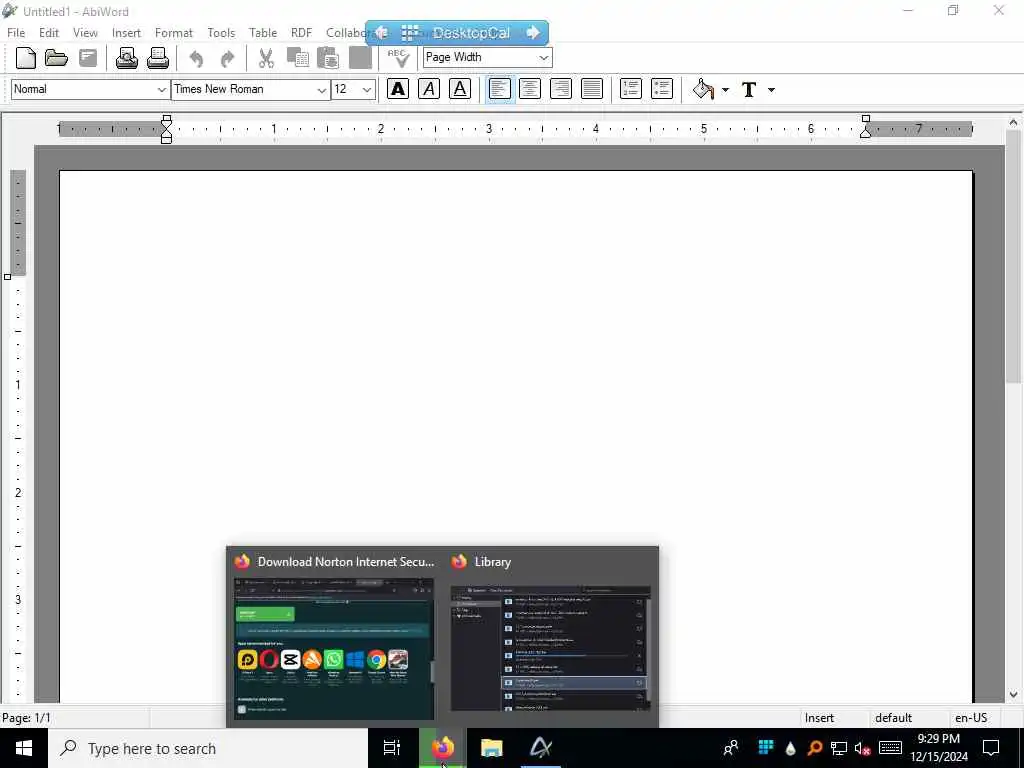
Task: Click the Page: 1/1 status text
Action: (26, 718)
